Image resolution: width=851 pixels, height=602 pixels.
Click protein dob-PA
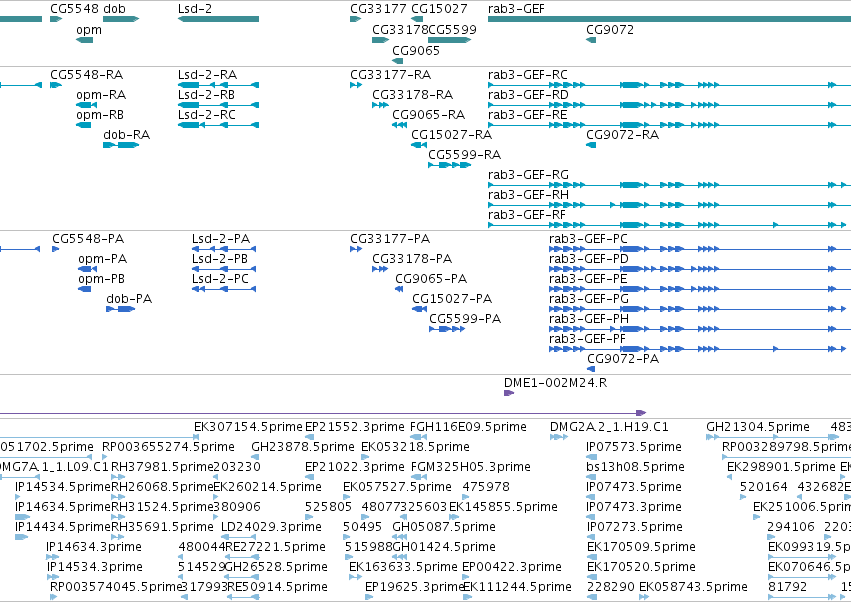pos(129,299)
